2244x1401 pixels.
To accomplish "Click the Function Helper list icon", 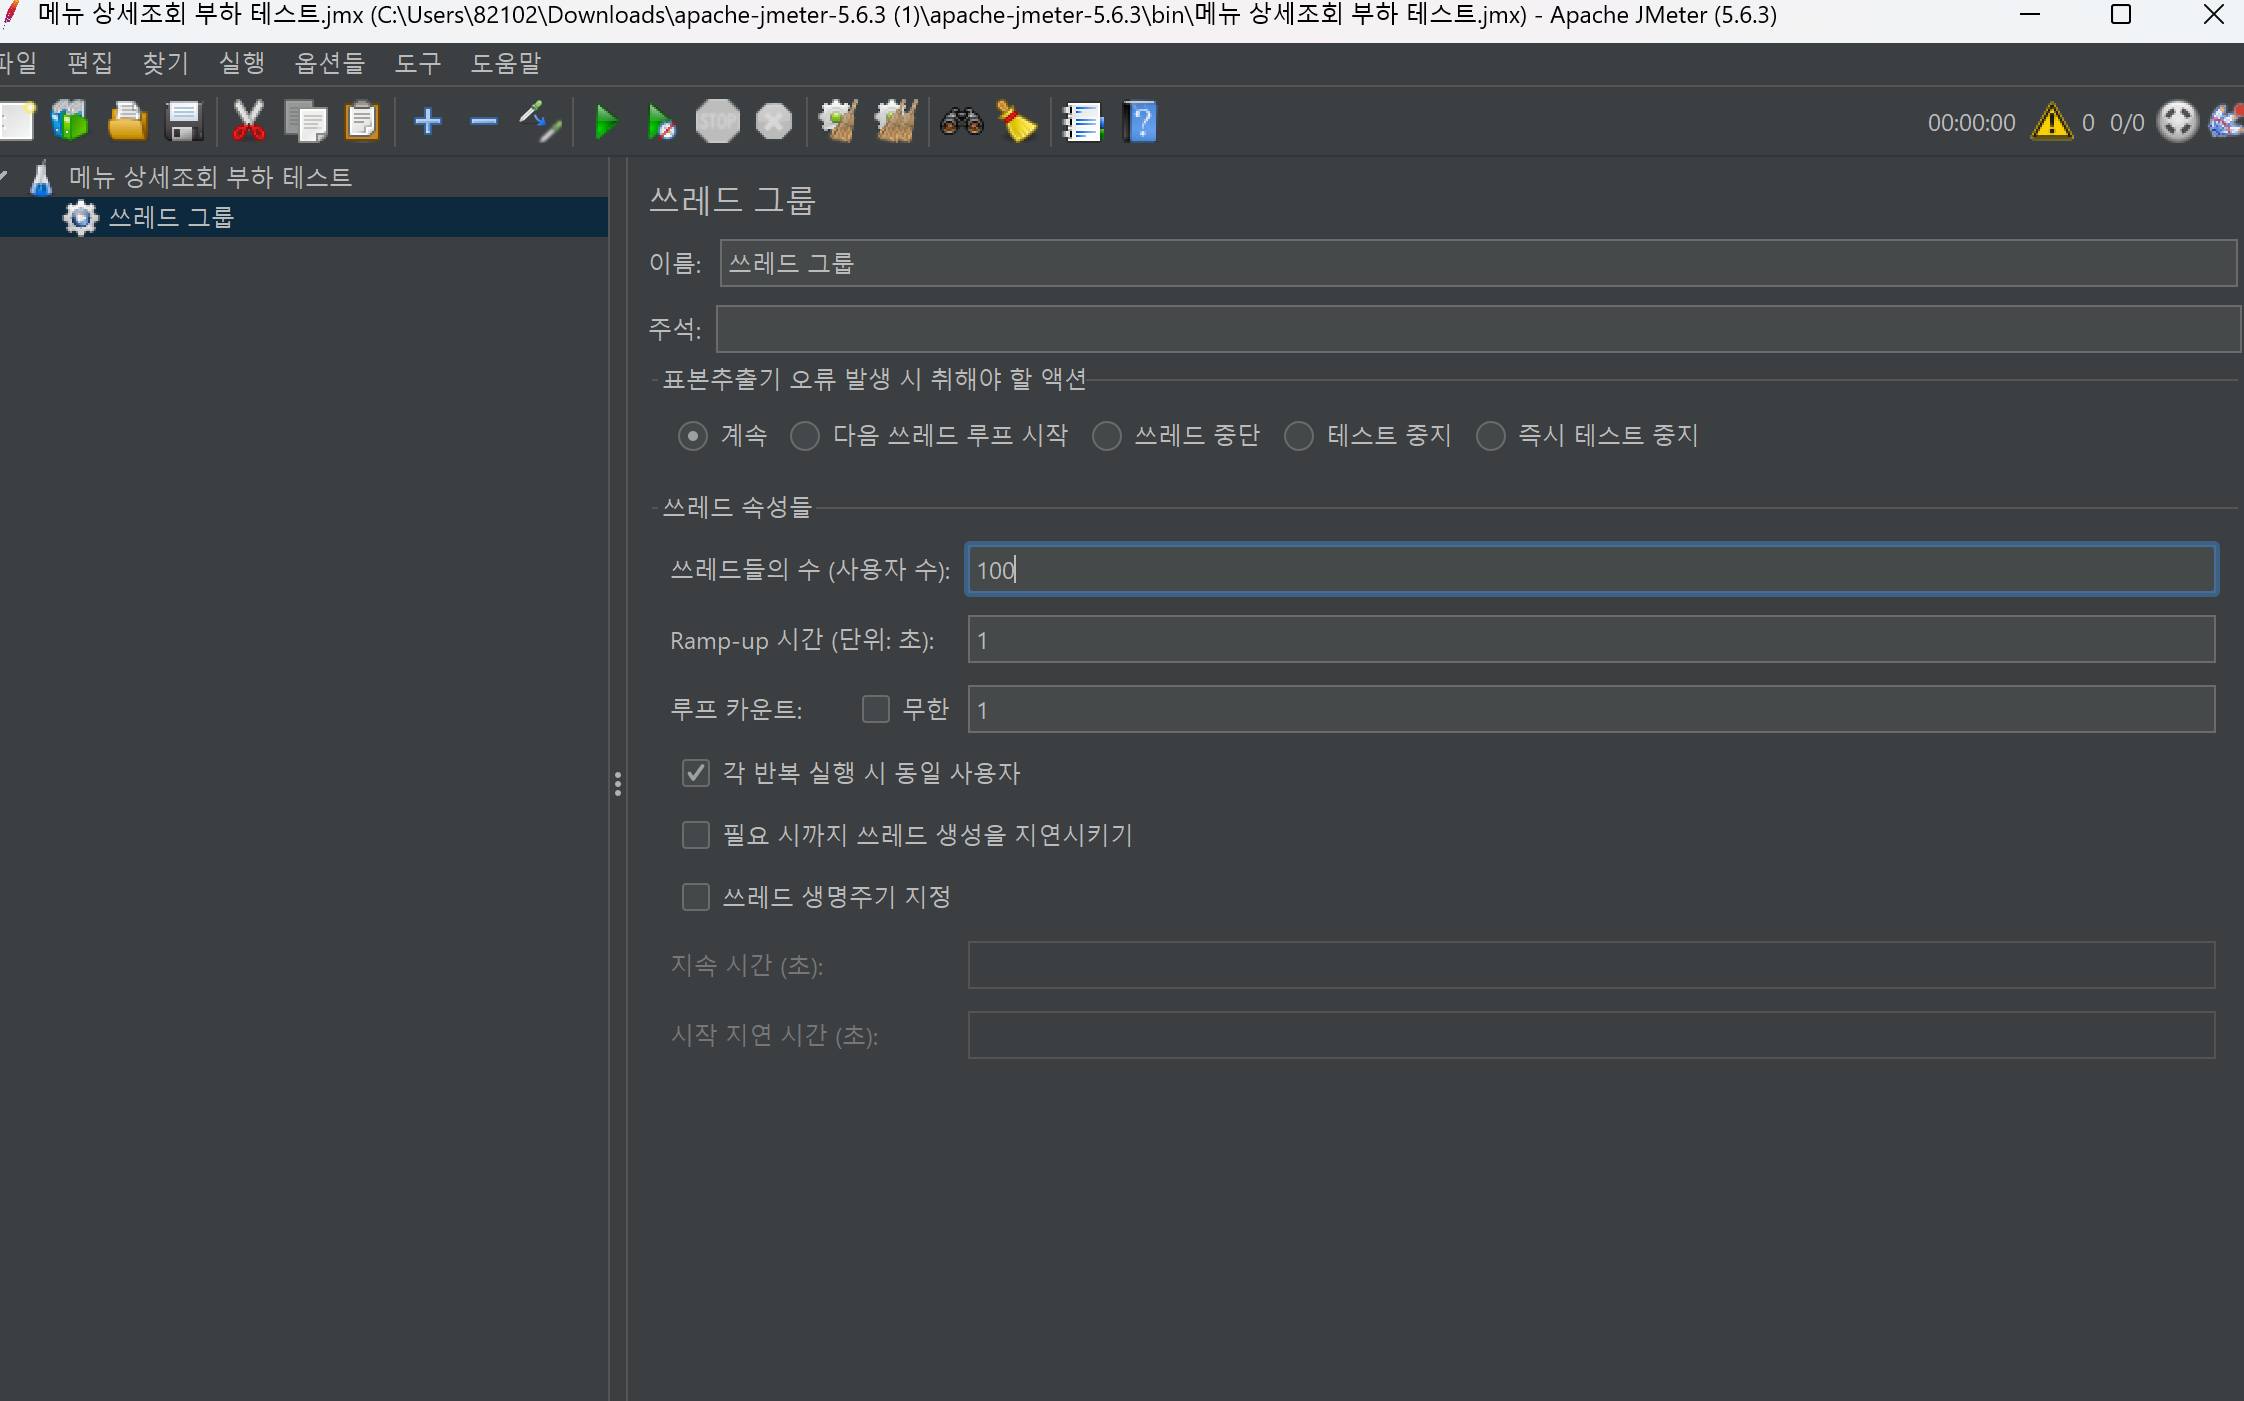I will (1082, 123).
